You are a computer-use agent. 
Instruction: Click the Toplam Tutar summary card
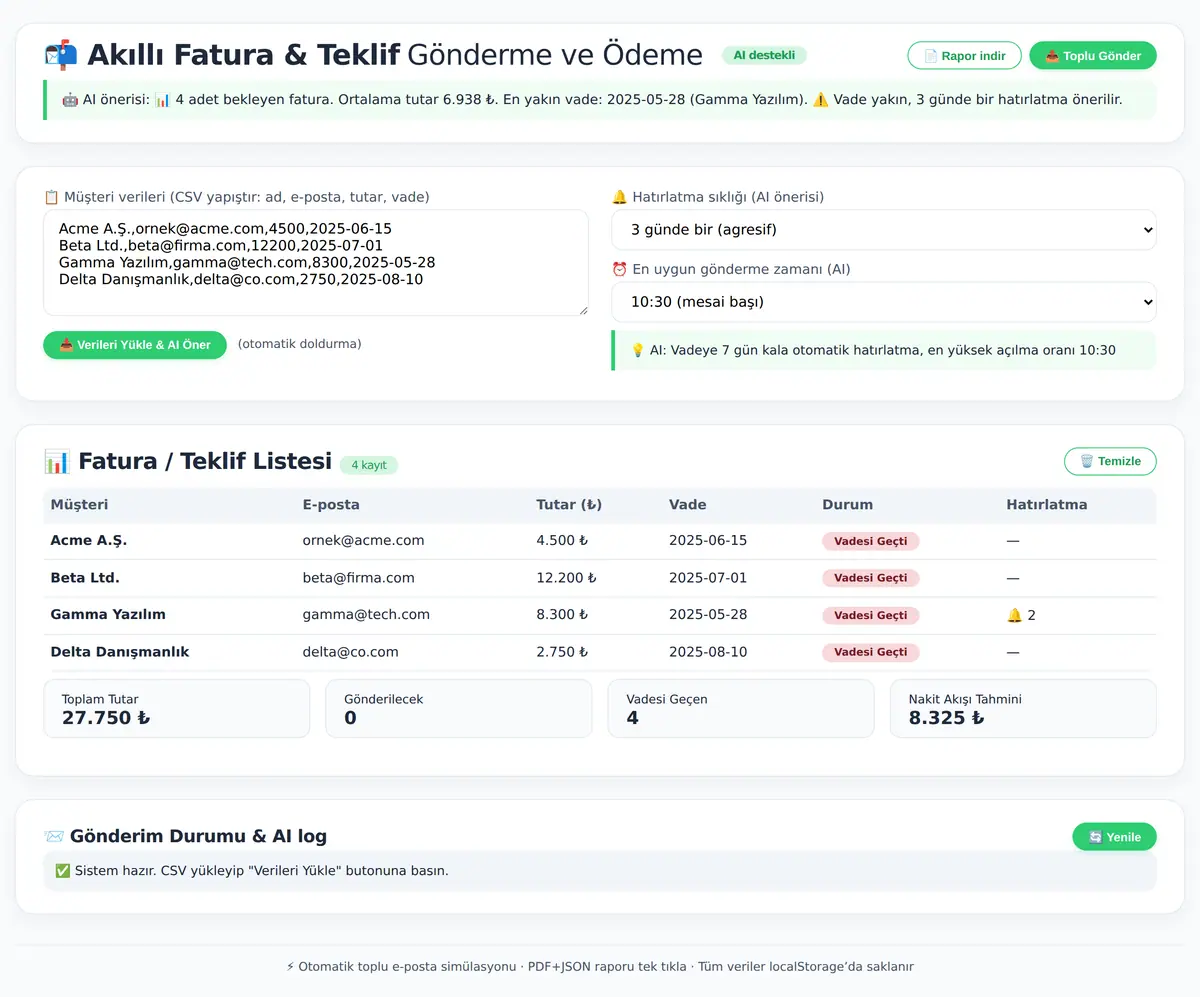tap(177, 709)
